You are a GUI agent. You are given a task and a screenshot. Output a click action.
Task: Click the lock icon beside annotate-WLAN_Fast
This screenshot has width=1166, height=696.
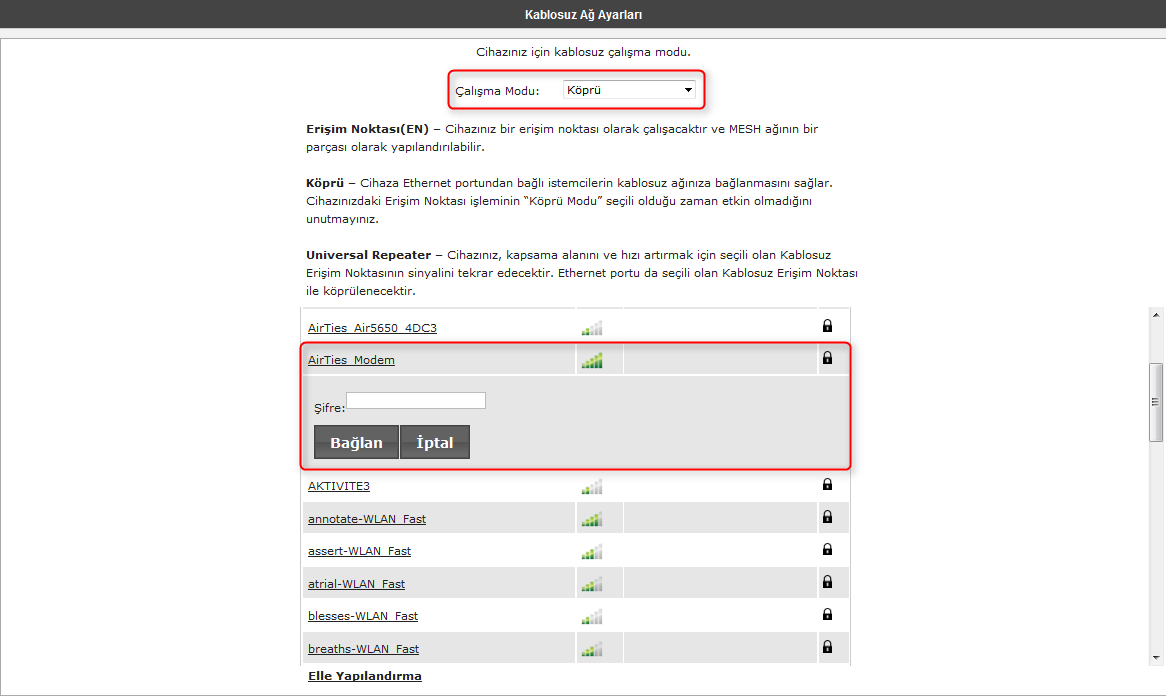point(826,517)
